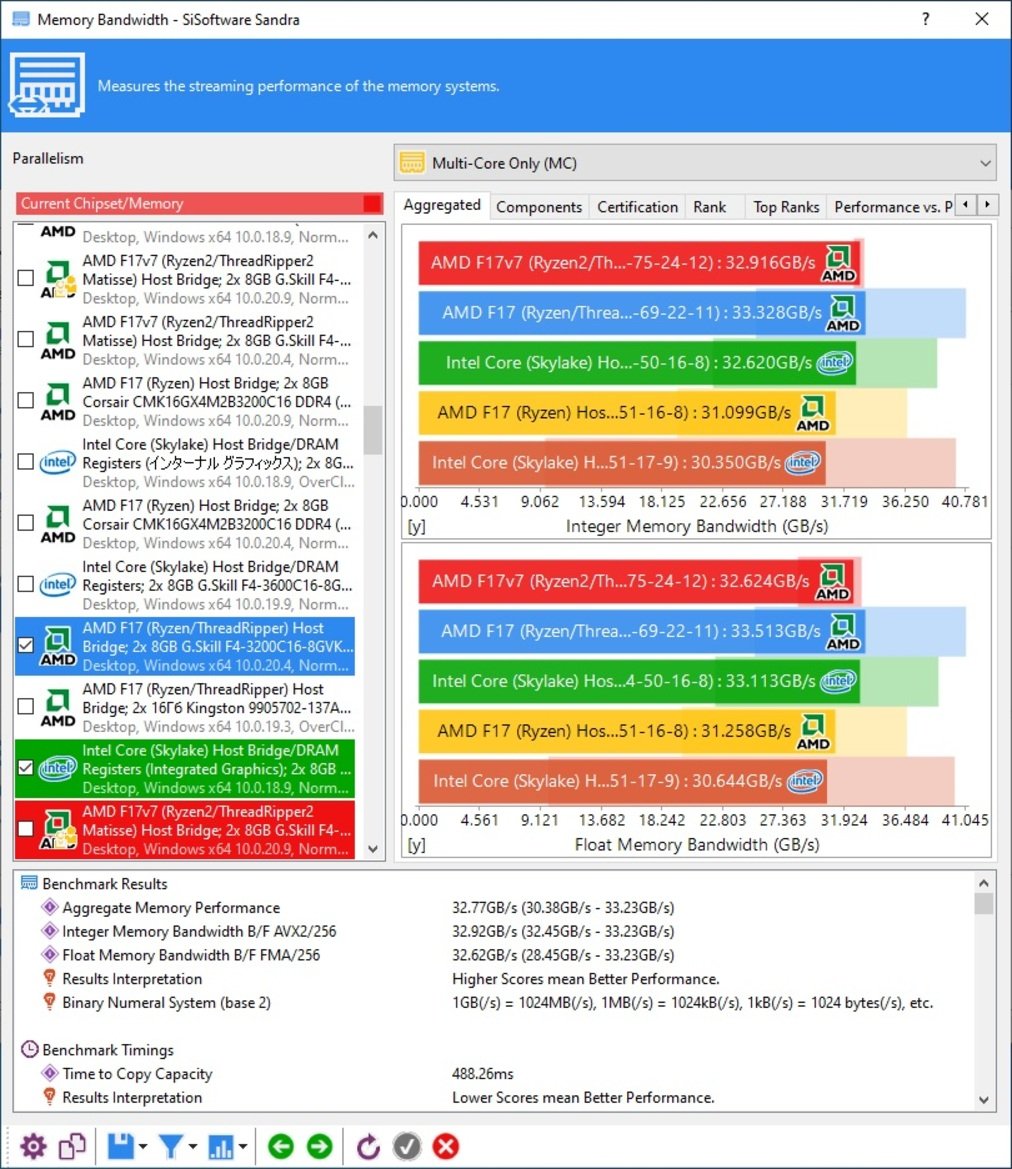Click the up arrow of the results panel scrollbar
1012x1169 pixels.
[x=984, y=883]
